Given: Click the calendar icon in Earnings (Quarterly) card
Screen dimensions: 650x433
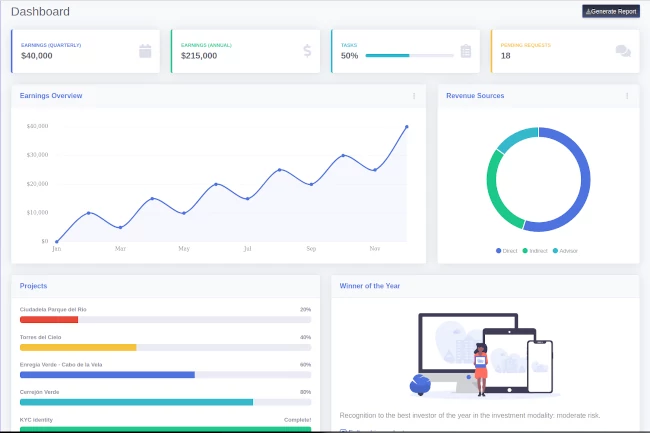Looking at the screenshot, I should (x=145, y=51).
